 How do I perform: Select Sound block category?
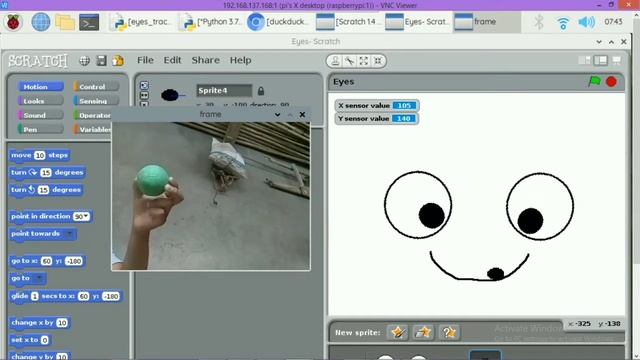40,115
